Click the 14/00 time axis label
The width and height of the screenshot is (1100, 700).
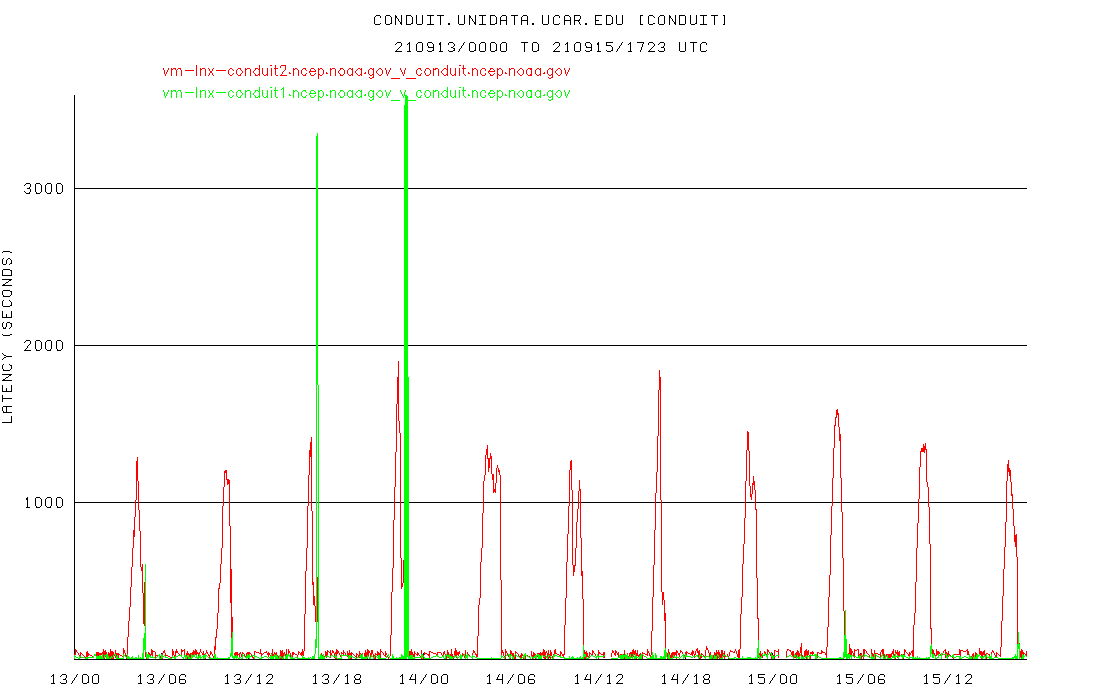pos(424,679)
